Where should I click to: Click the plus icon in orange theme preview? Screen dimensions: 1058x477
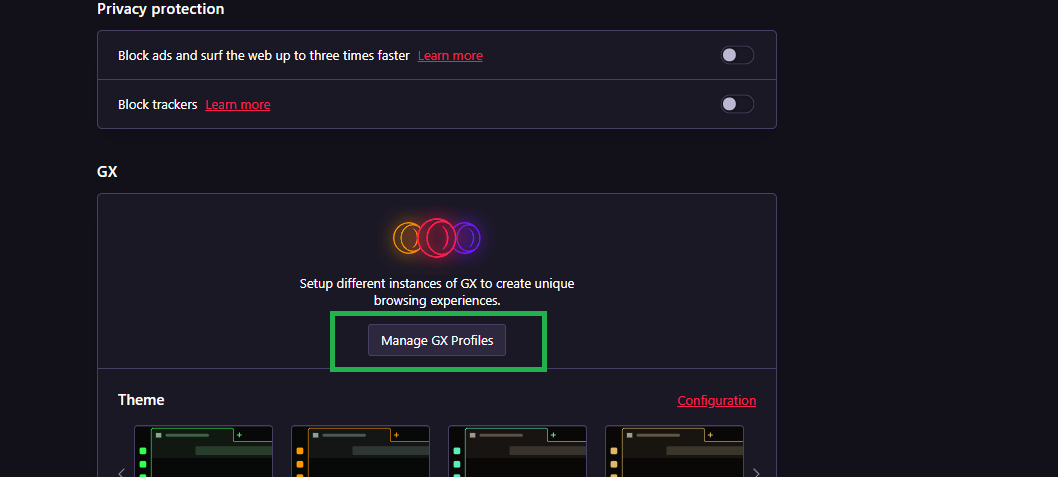click(x=396, y=435)
